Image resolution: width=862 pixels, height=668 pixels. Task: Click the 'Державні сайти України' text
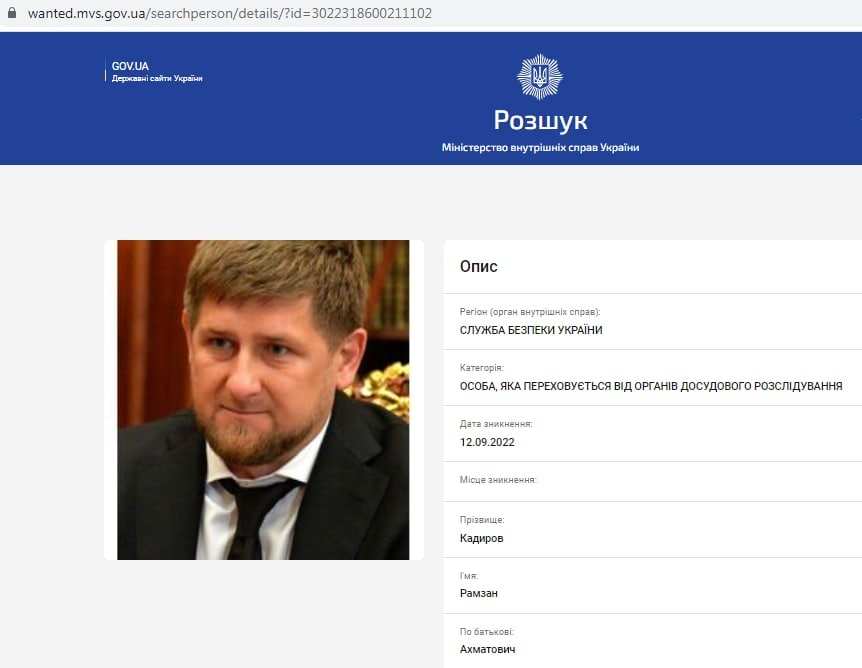point(157,79)
